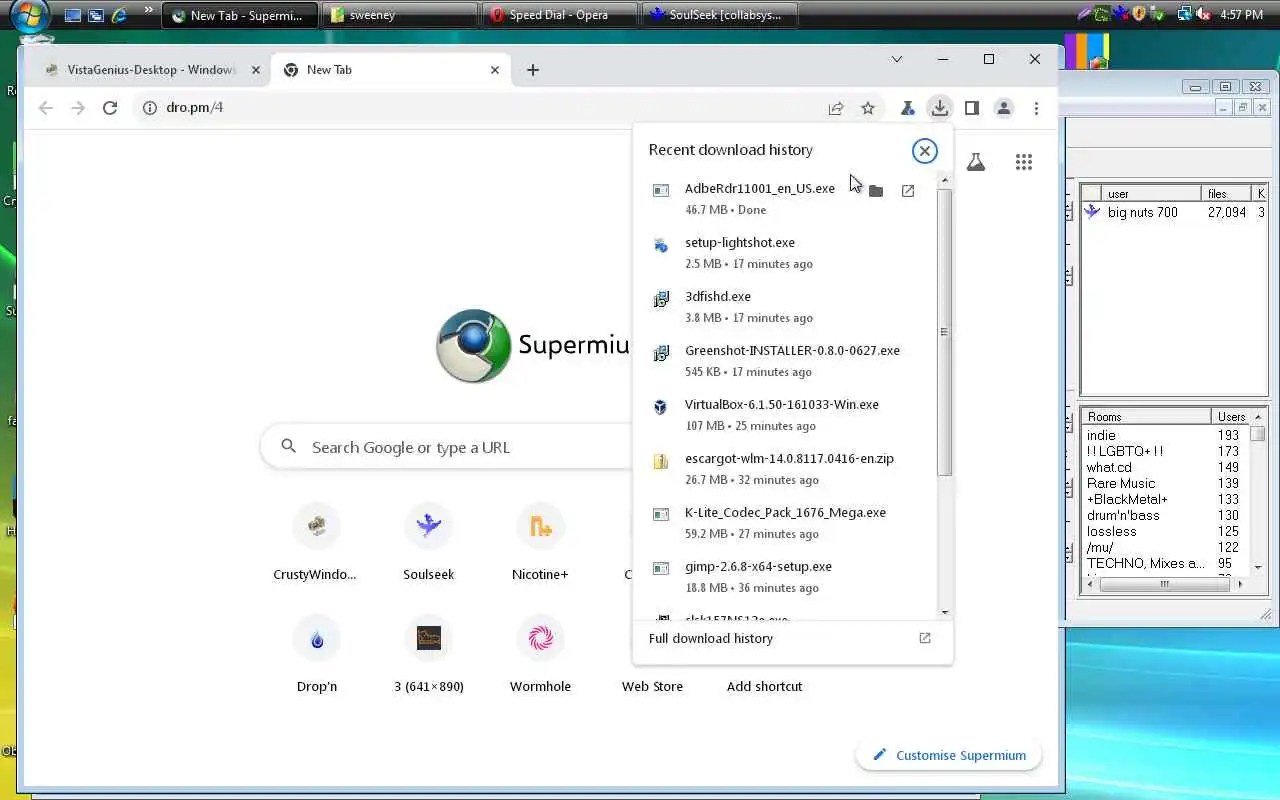Sort SoulSeek rooms by Users column
Viewport: 1280px width, 800px height.
(x=1231, y=417)
